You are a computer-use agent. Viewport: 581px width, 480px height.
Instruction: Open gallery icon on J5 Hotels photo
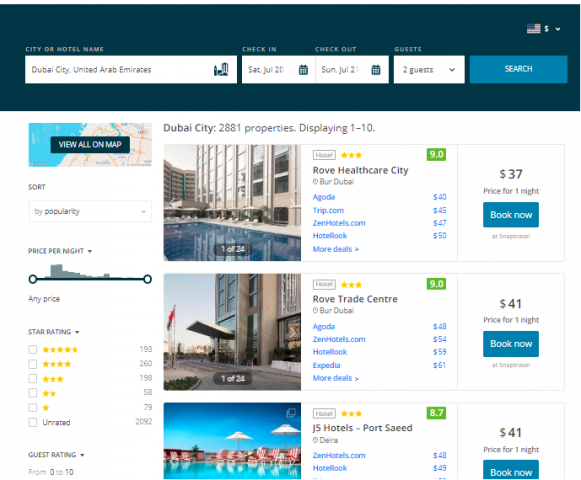[x=291, y=413]
